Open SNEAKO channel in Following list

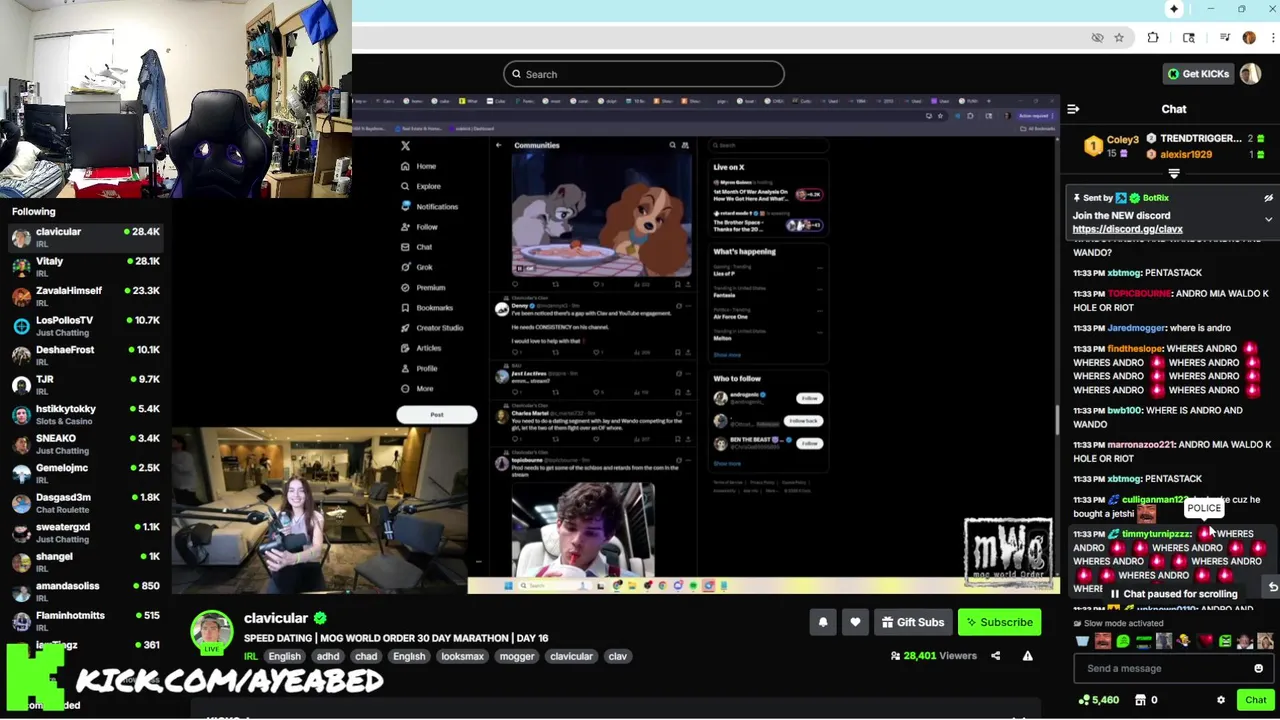click(x=85, y=444)
